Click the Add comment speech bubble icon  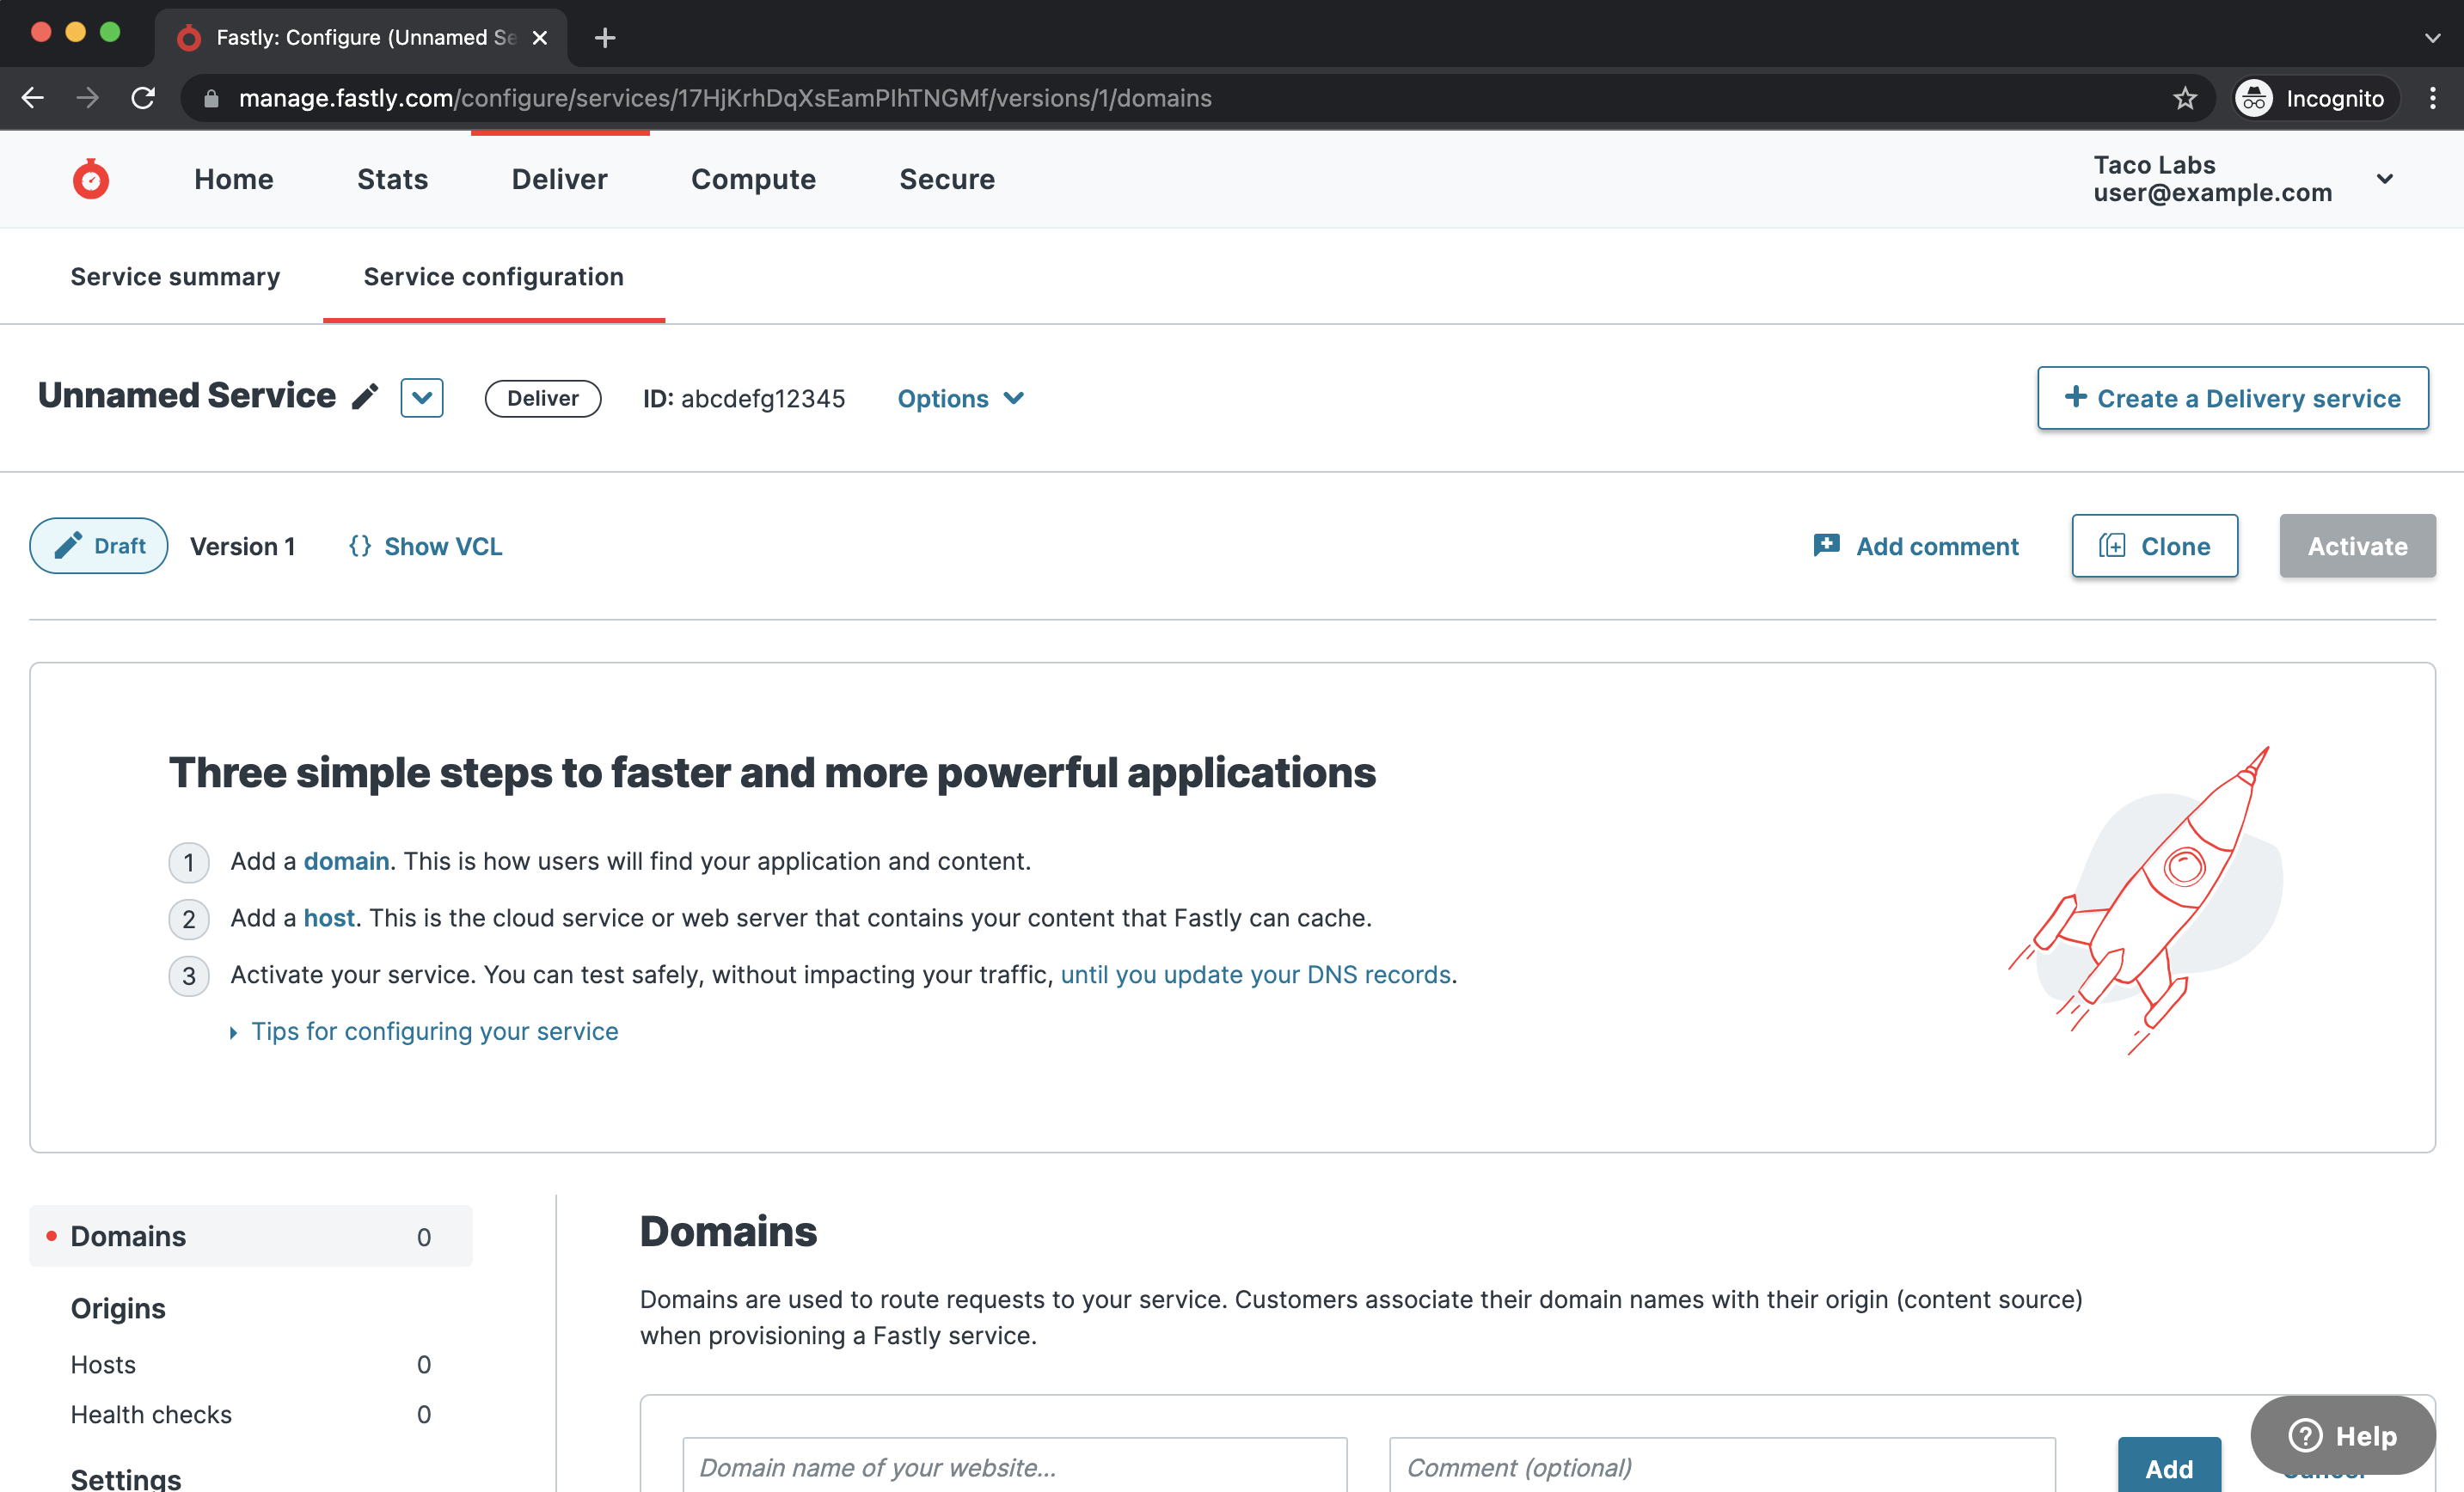[x=1824, y=545]
